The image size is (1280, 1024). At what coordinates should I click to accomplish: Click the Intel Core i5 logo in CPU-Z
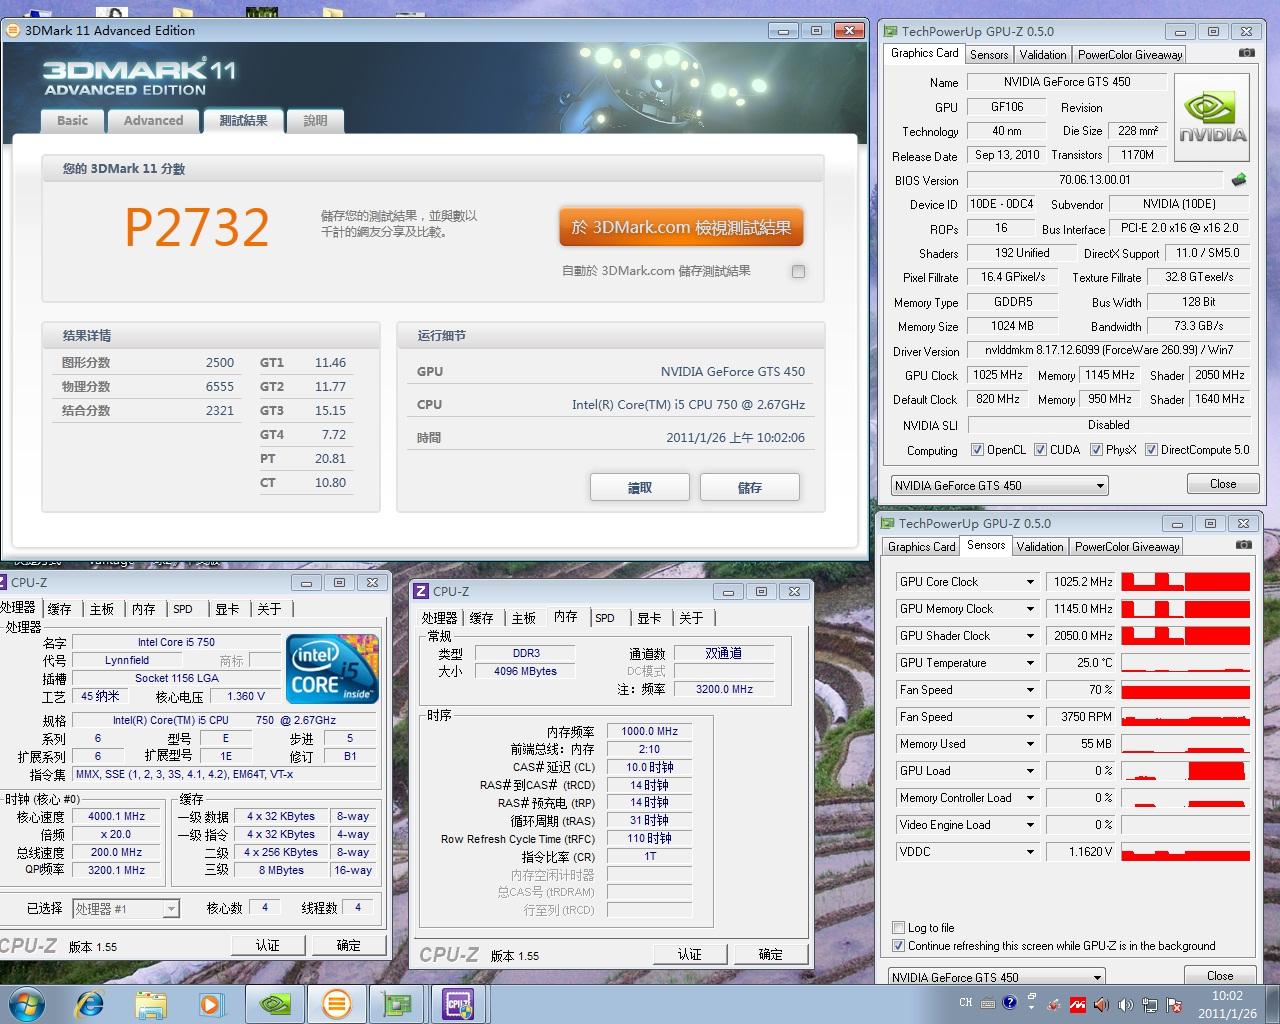click(x=332, y=668)
